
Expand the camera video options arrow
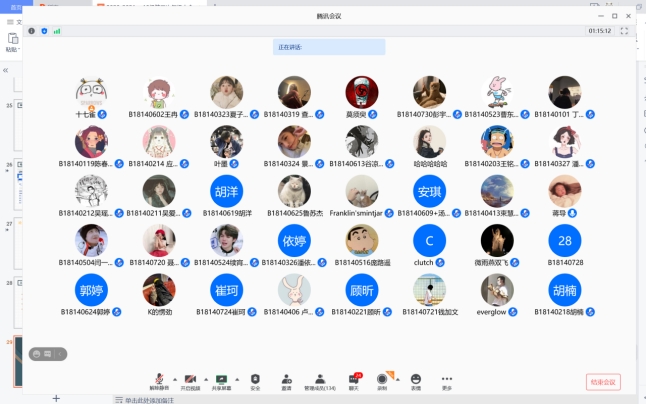pyautogui.click(x=205, y=378)
